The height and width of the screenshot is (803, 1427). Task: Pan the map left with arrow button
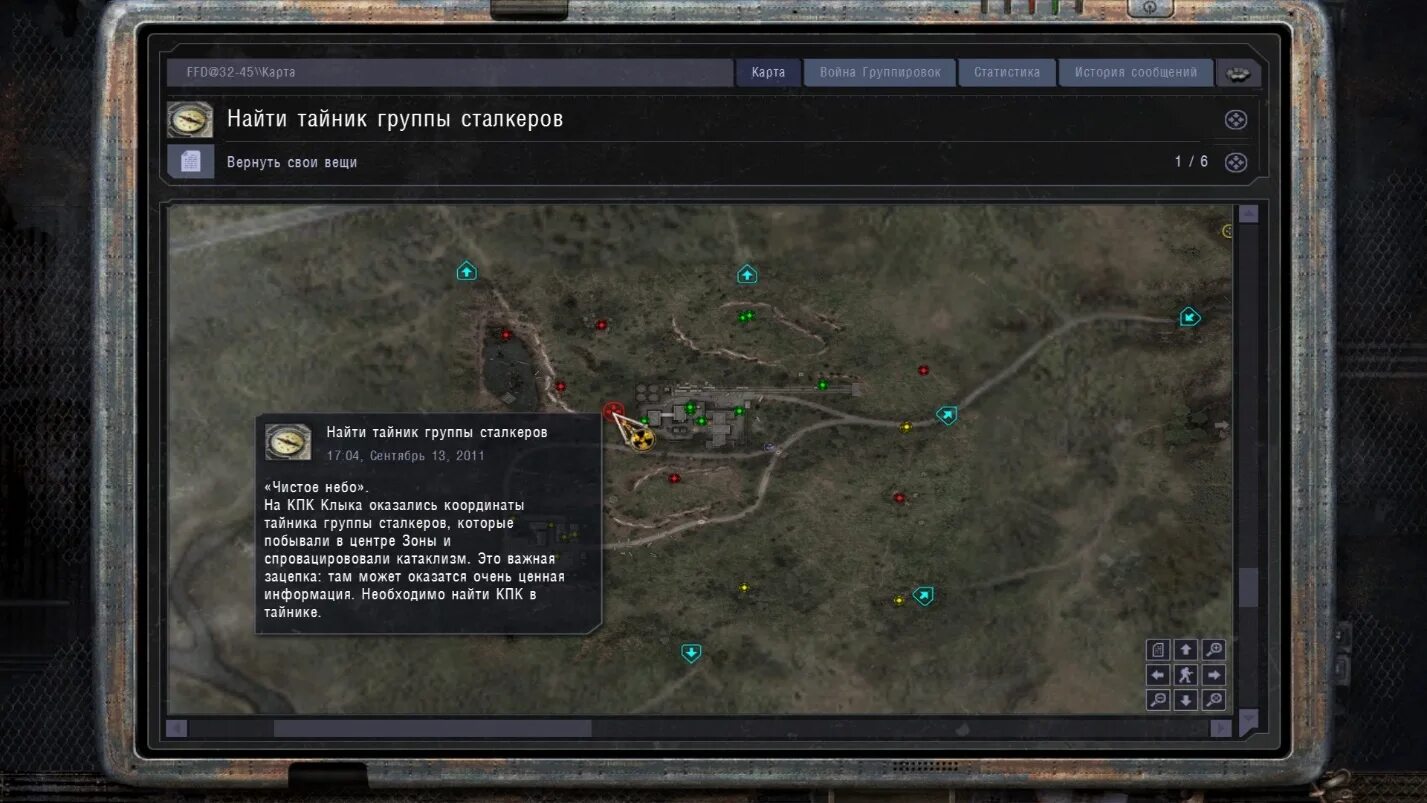pyautogui.click(x=1158, y=675)
